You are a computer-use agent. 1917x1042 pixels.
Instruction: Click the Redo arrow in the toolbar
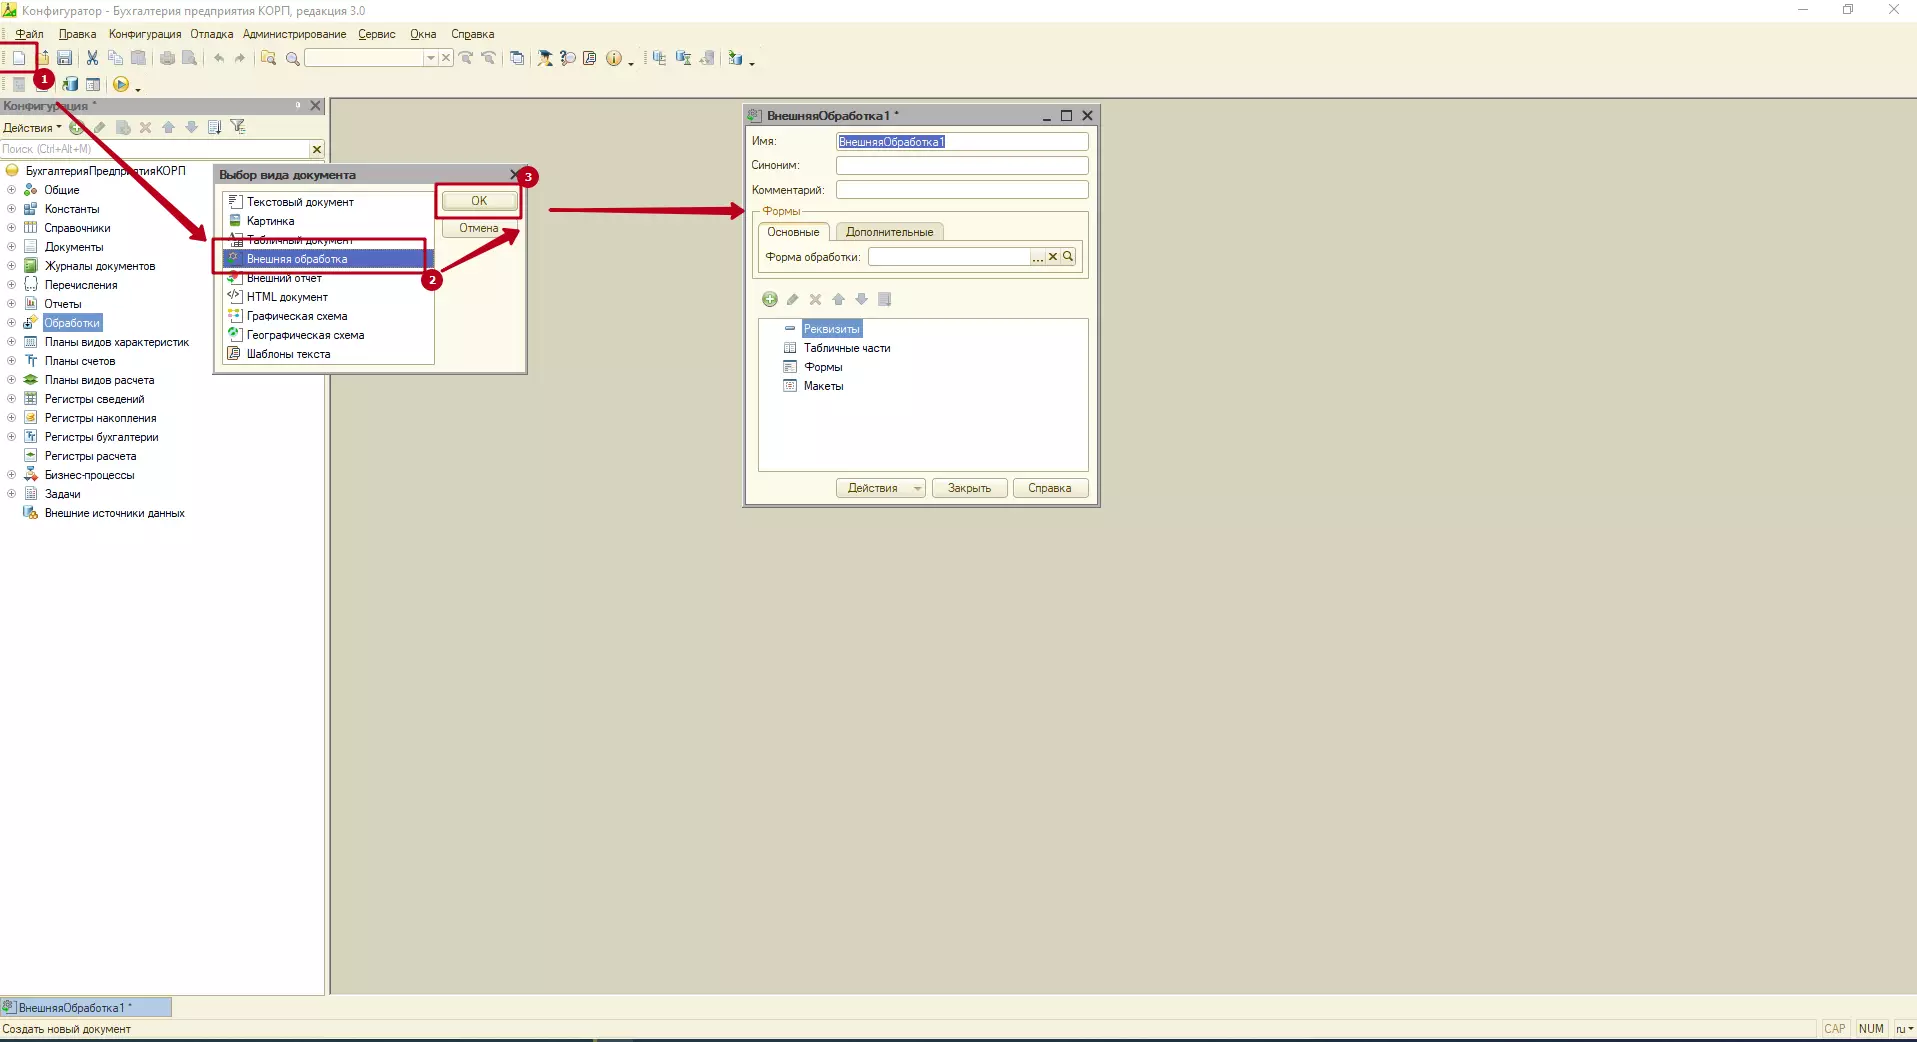click(240, 58)
